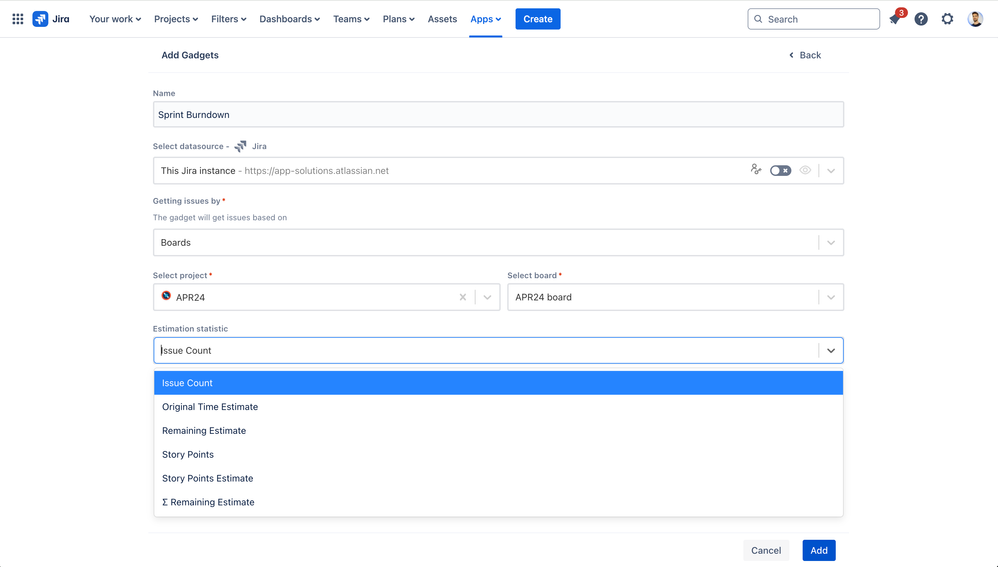Expand the Select project dropdown chevron
The image size is (998, 567).
[x=487, y=297]
